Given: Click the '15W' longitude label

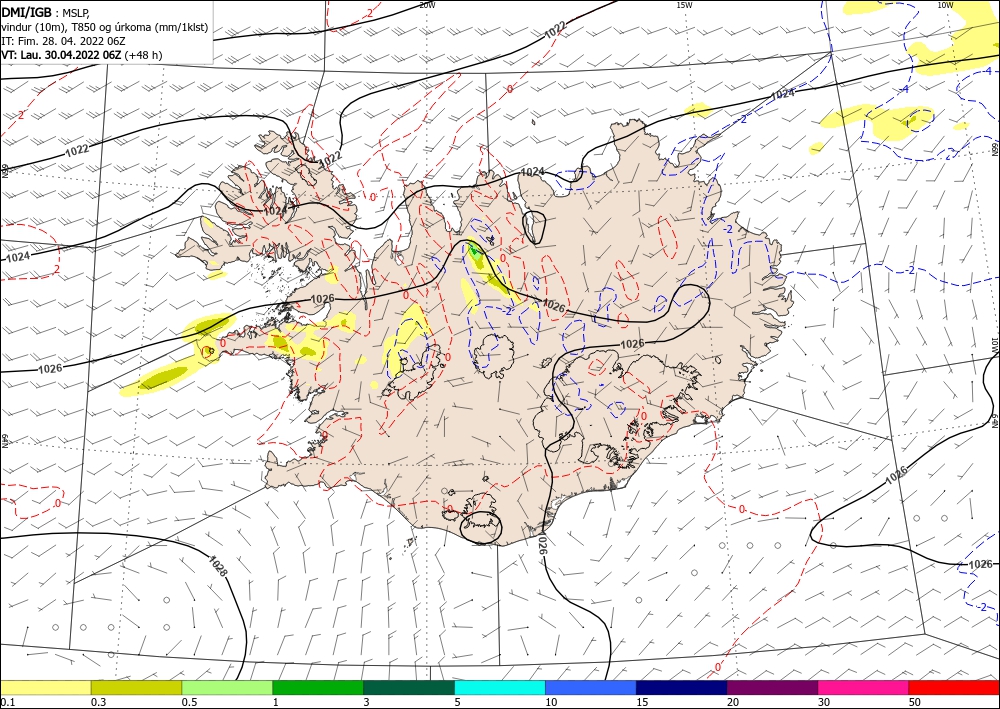Looking at the screenshot, I should pos(684,5).
